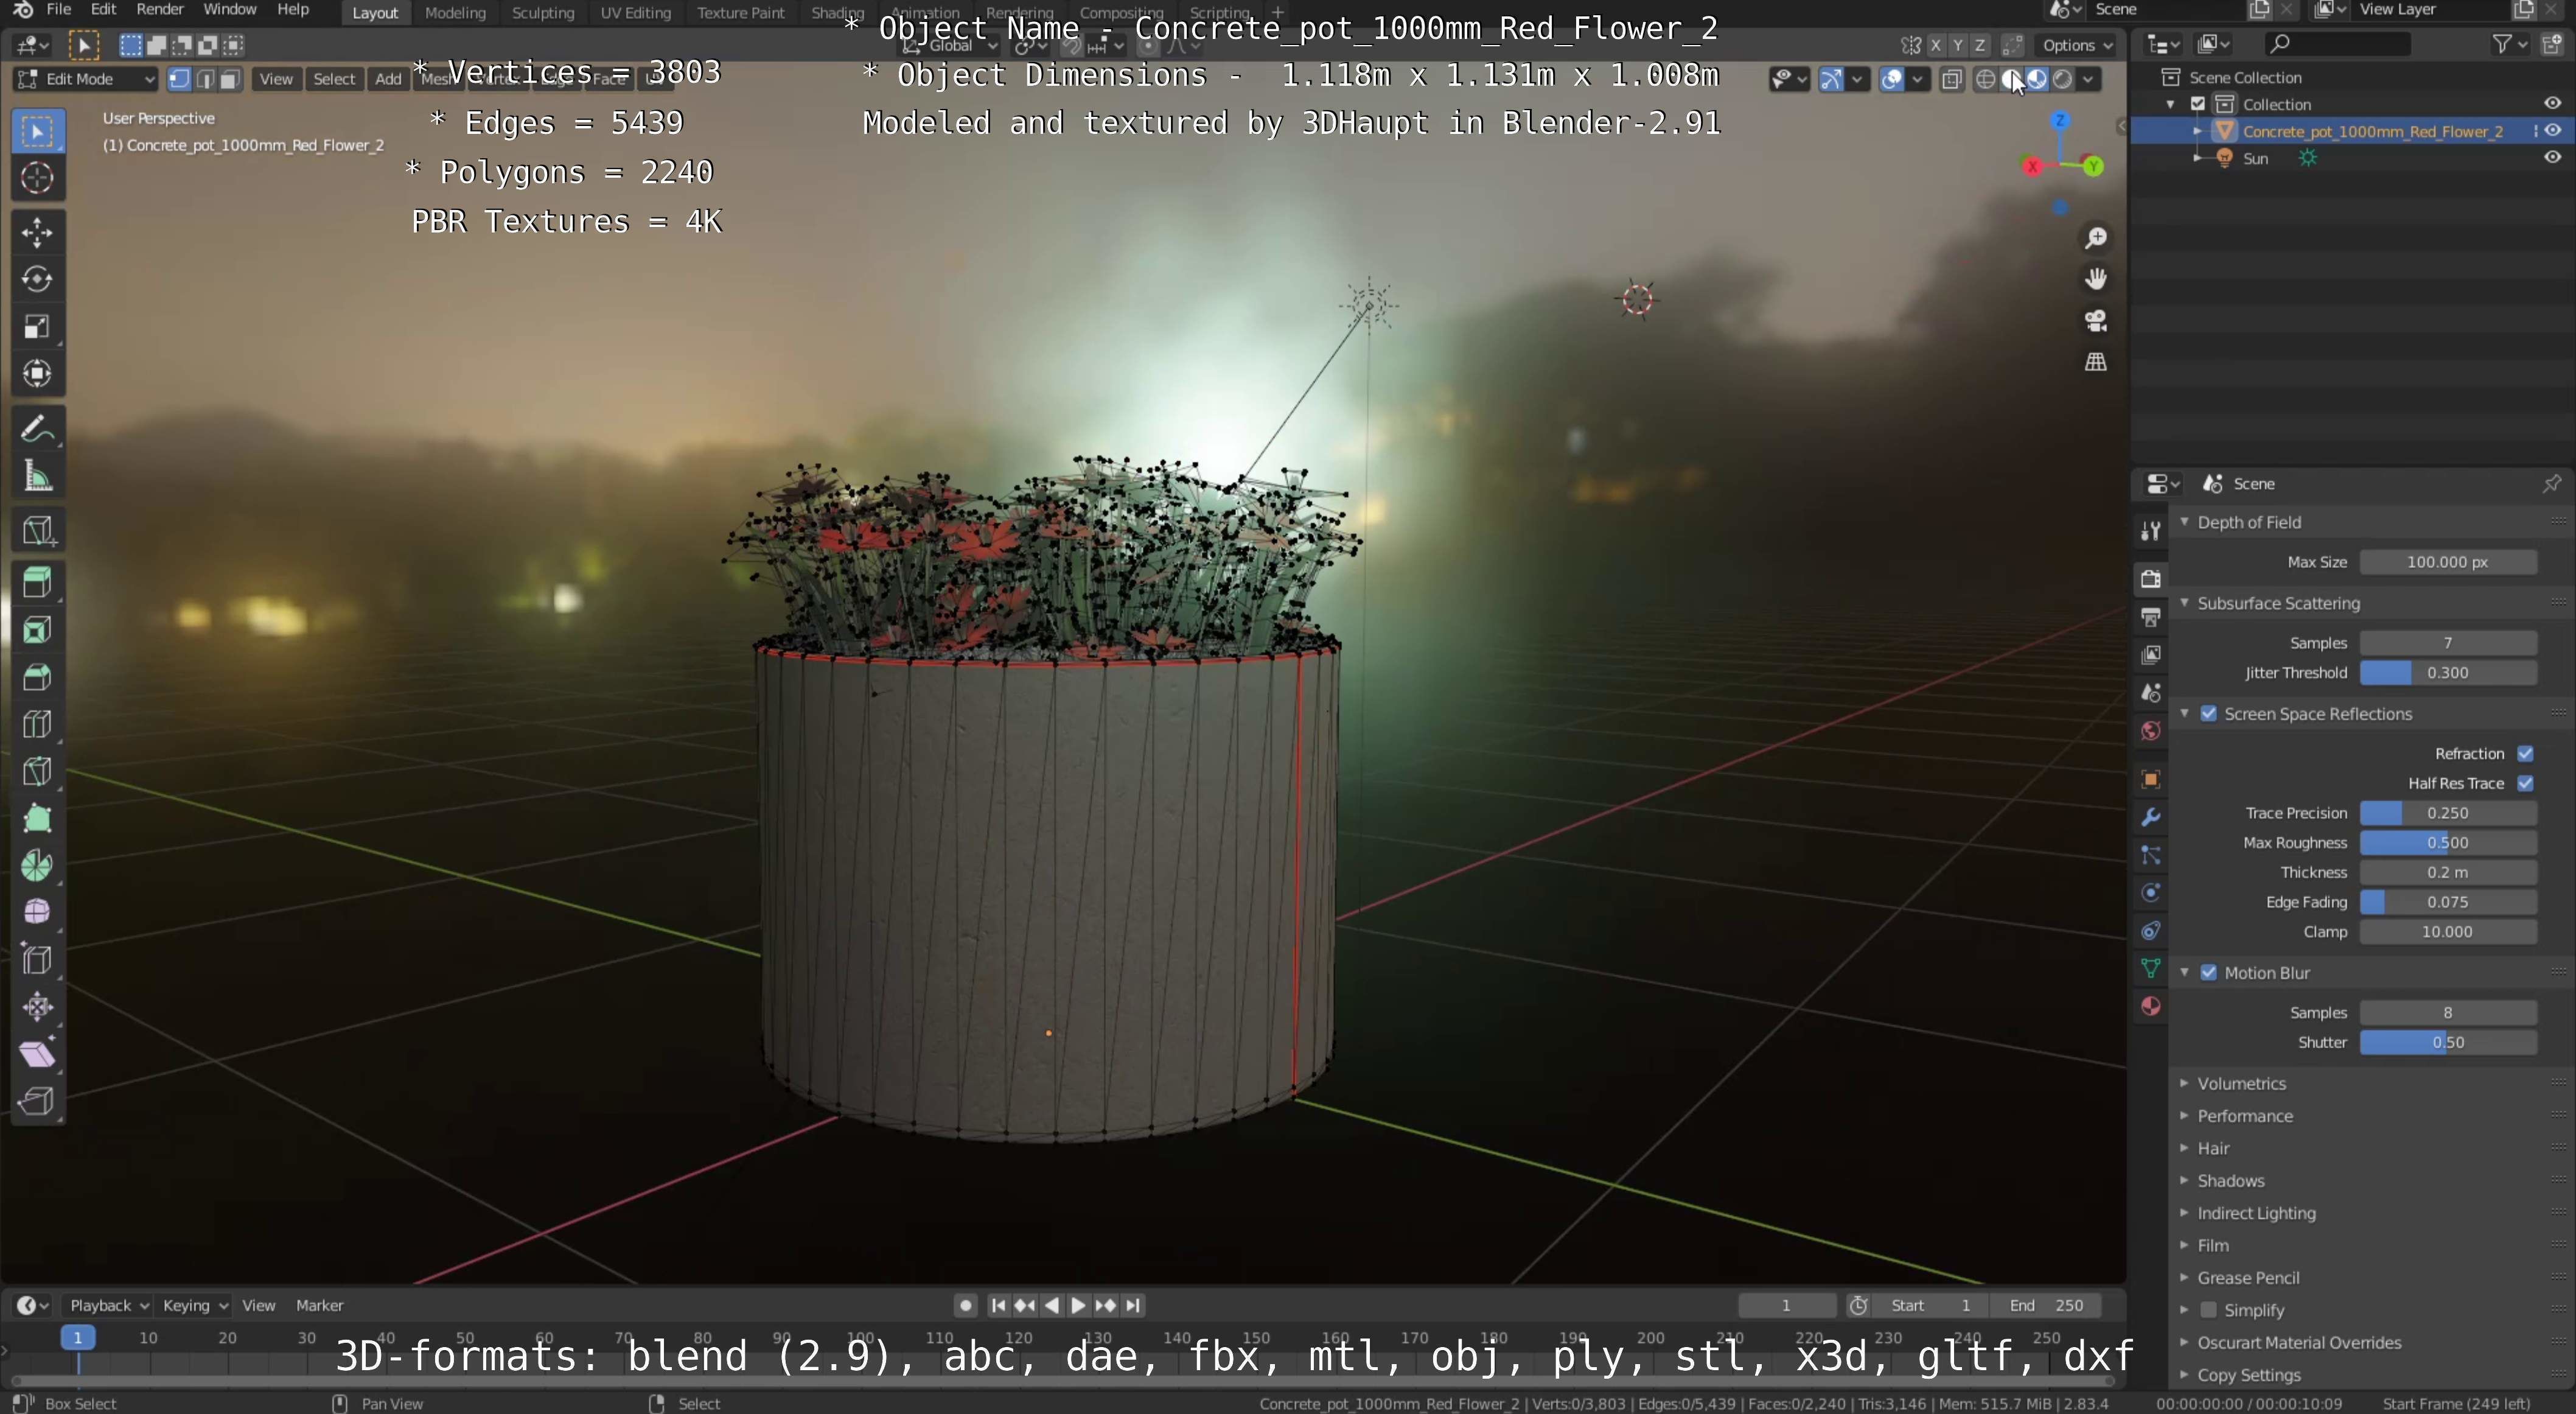Hide the Sun object in outliner
Screen dimensions: 2576x1414
(x=2552, y=157)
